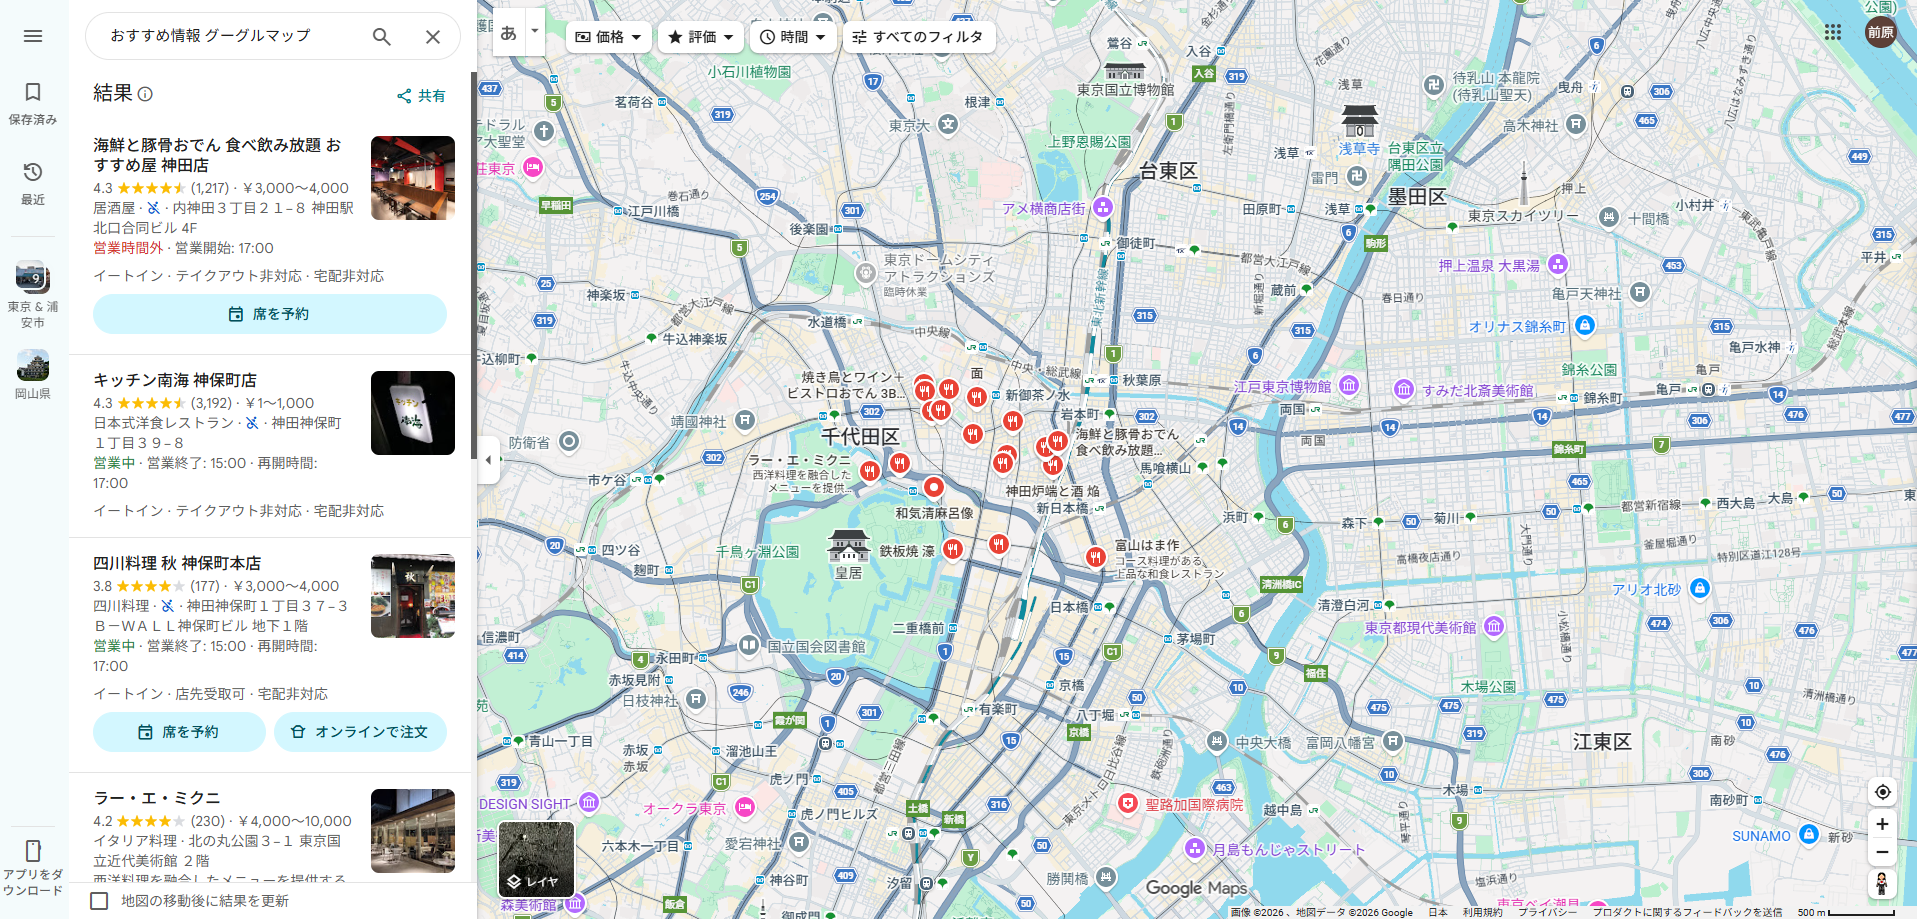The height and width of the screenshot is (919, 1917).
Task: Click the オリナス錦糸町 shopping marker
Action: (1584, 325)
